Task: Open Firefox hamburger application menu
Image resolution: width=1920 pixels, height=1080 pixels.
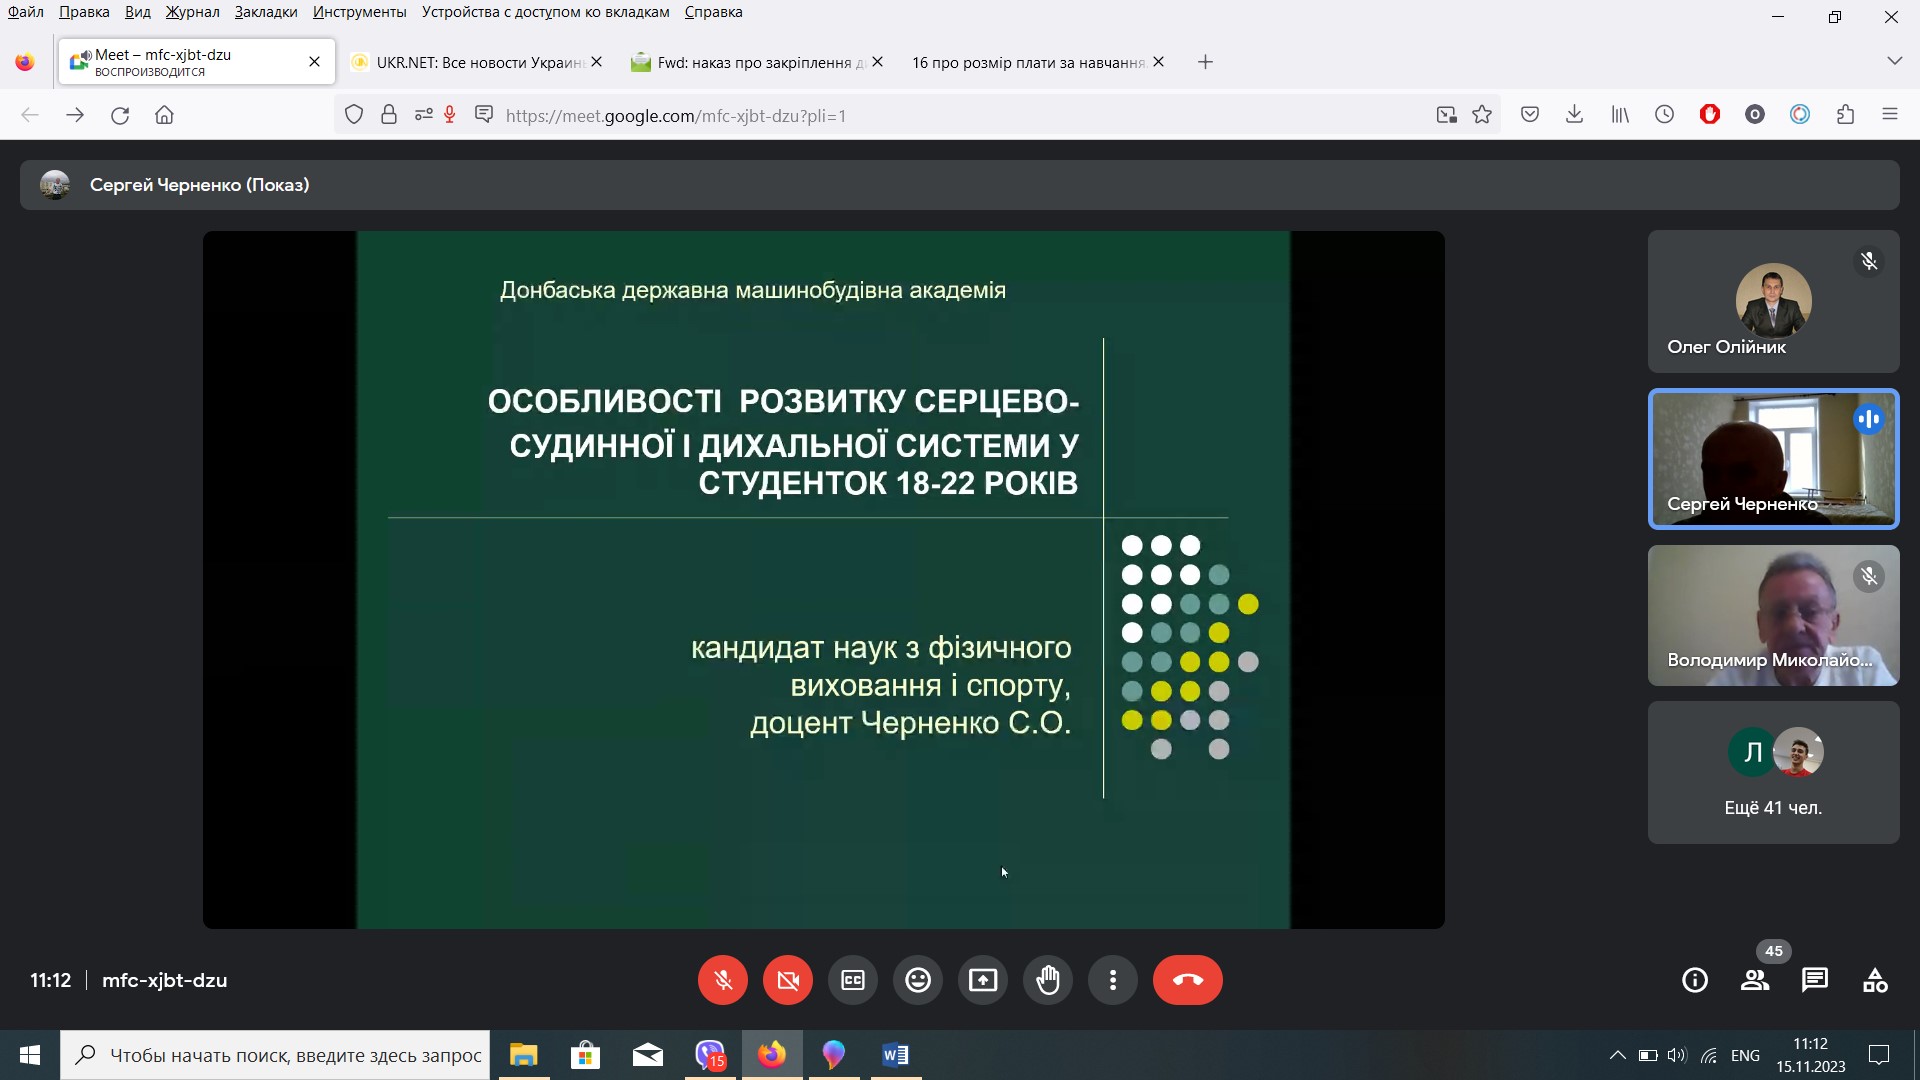Action: pyautogui.click(x=1890, y=115)
